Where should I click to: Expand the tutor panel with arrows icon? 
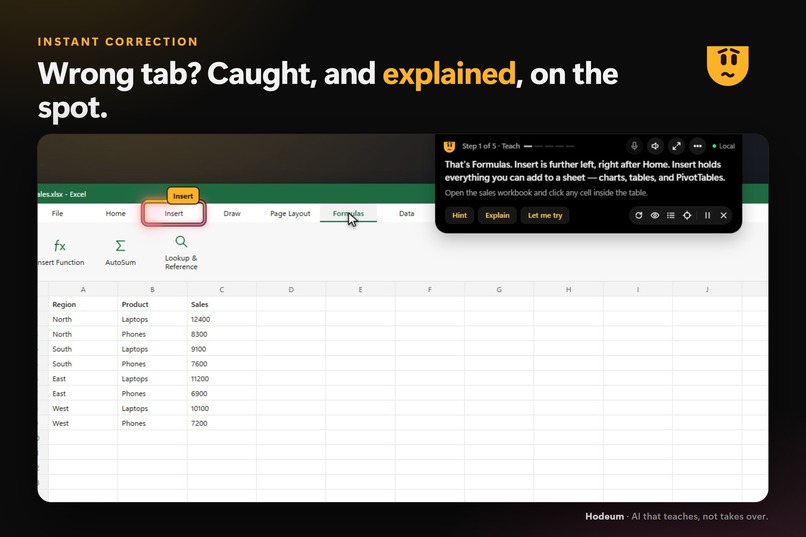tap(676, 146)
